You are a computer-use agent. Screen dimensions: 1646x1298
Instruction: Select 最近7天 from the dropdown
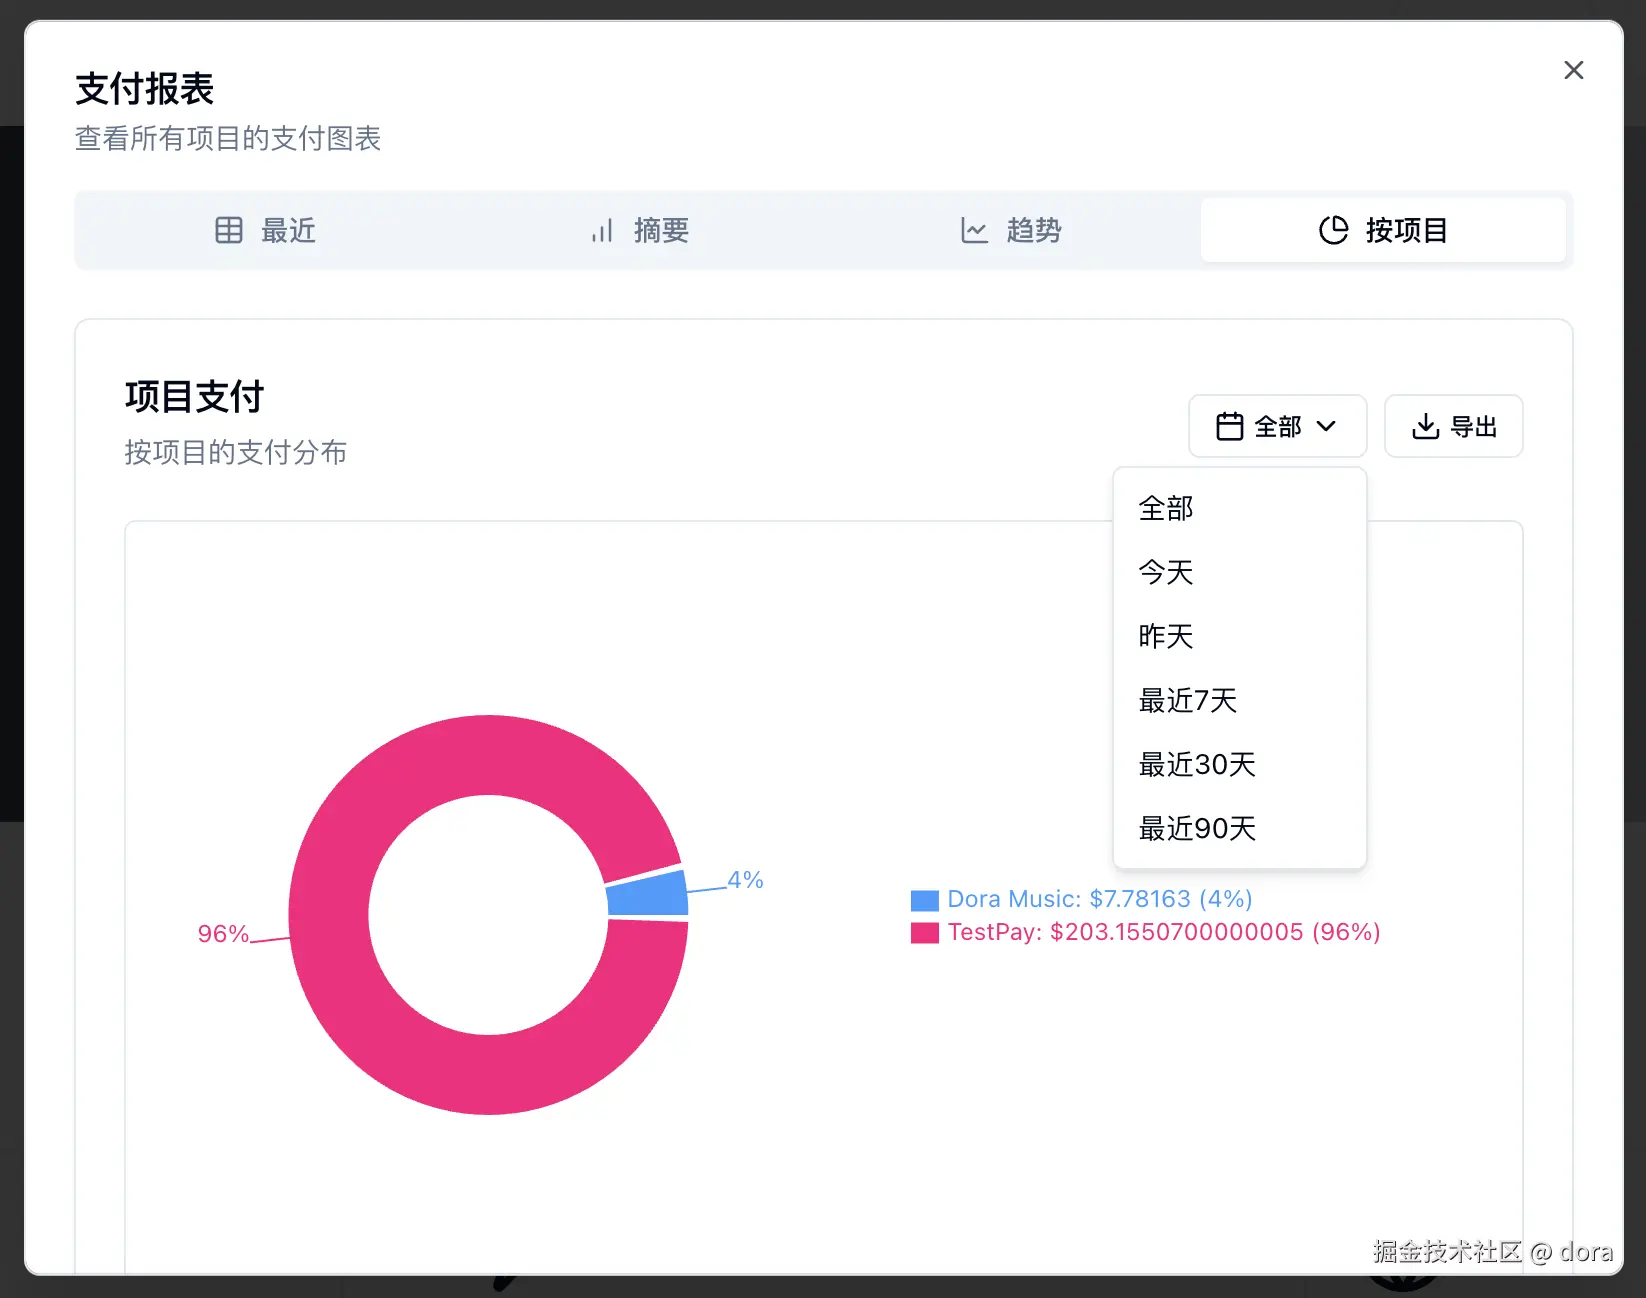pos(1187,701)
